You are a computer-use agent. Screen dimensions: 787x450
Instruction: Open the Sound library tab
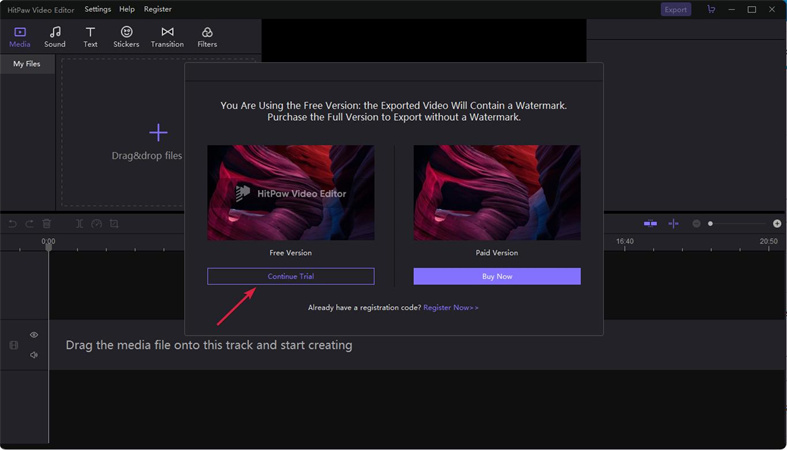pyautogui.click(x=55, y=37)
